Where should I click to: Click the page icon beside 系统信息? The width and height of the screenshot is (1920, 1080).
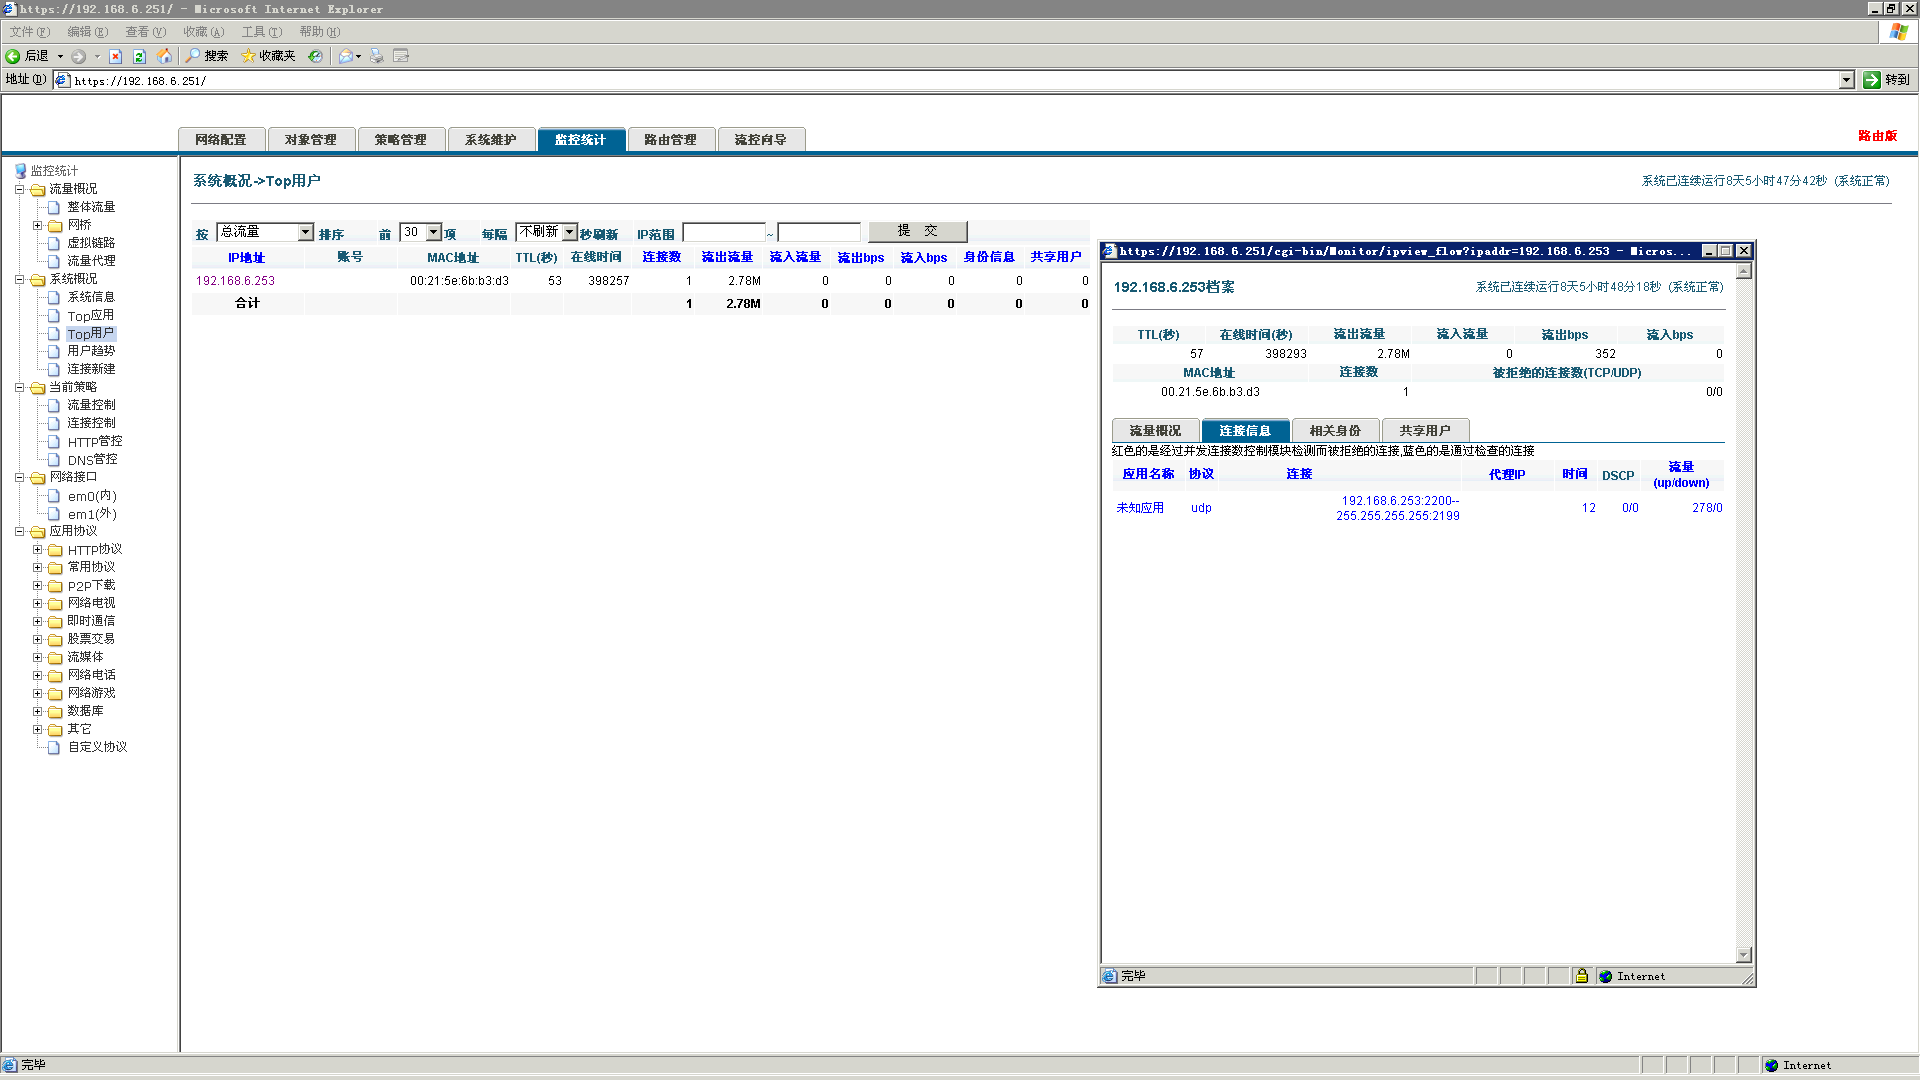click(55, 297)
